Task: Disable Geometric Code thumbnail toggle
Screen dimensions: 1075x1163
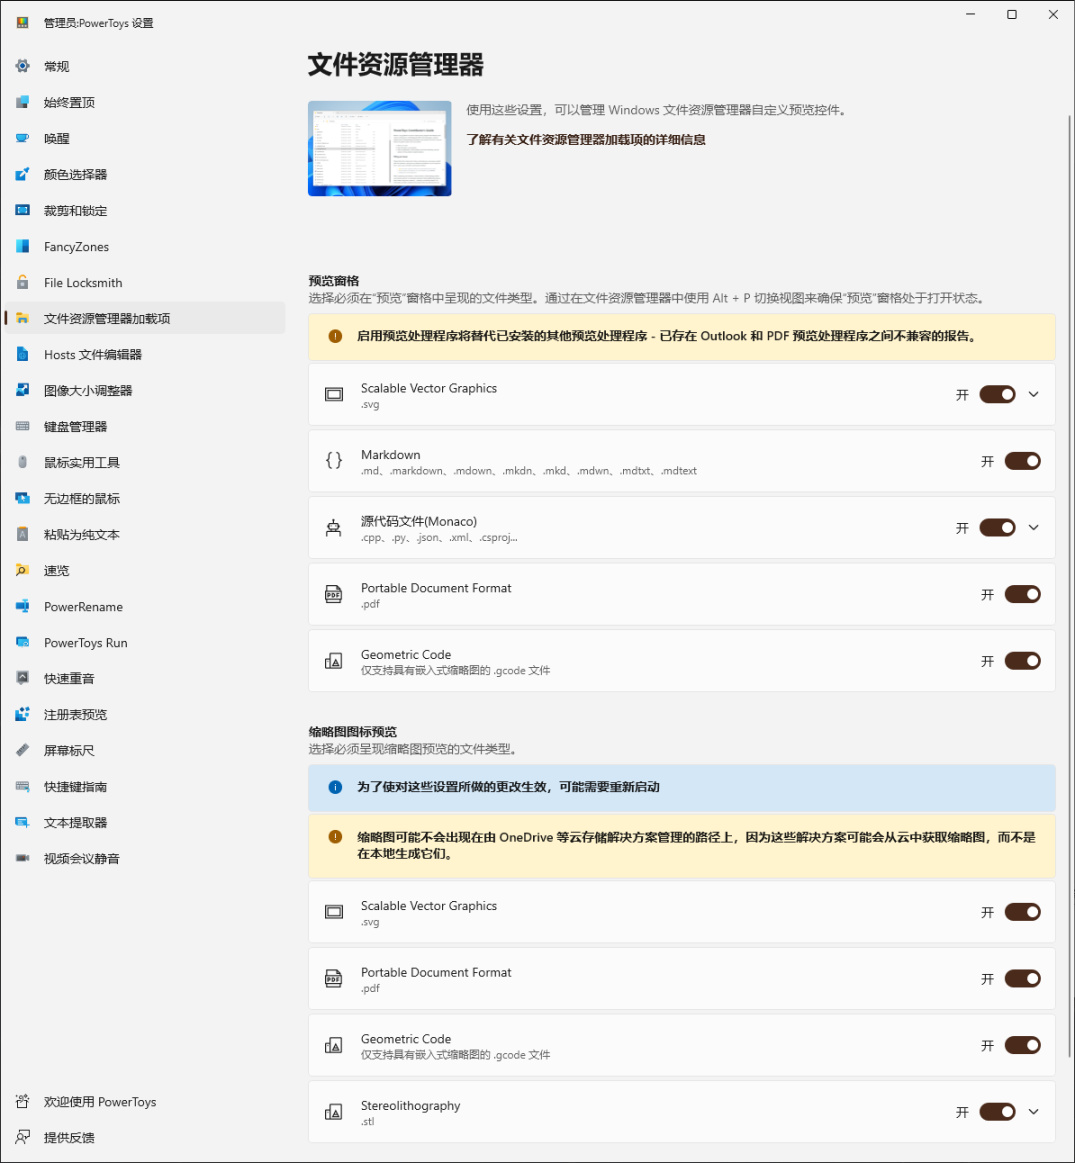Action: (1022, 1045)
